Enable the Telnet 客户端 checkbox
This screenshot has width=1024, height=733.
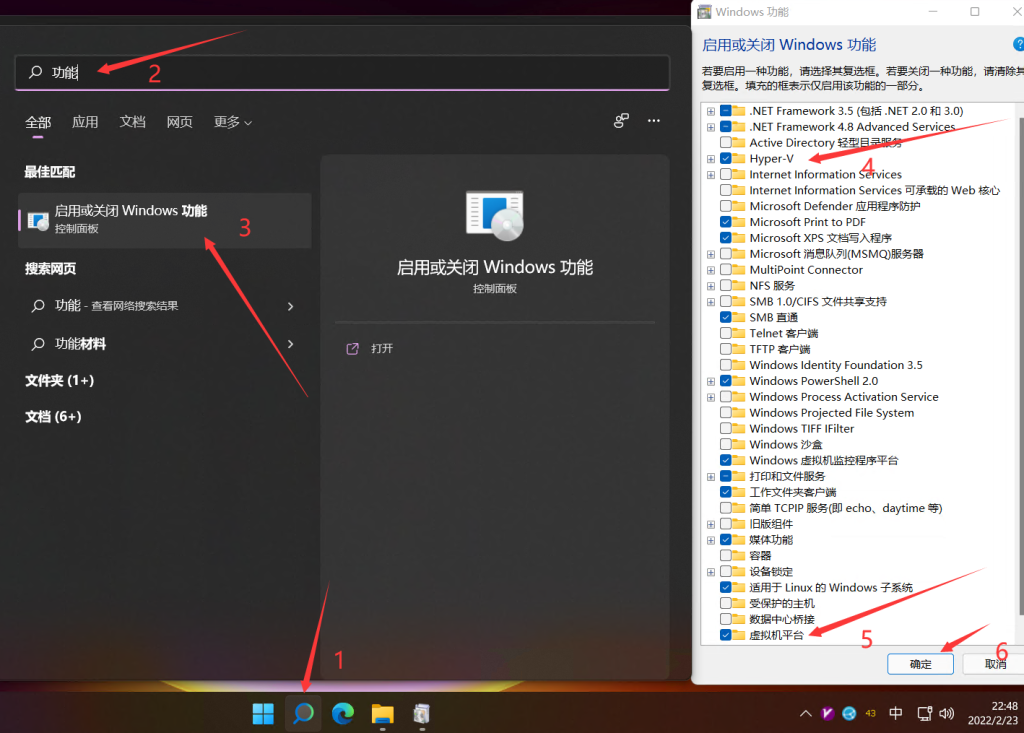726,333
